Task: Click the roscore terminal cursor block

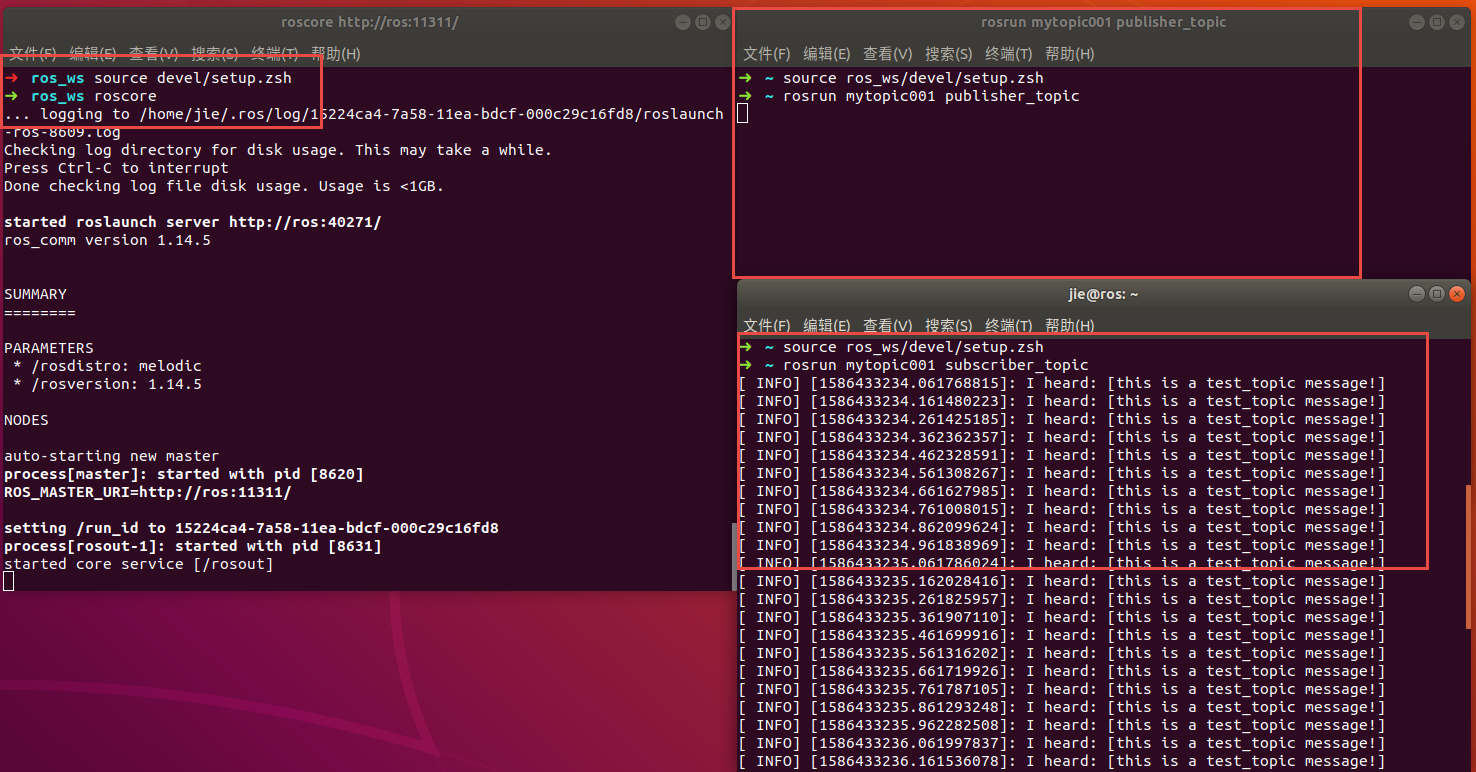Action: pos(9,581)
